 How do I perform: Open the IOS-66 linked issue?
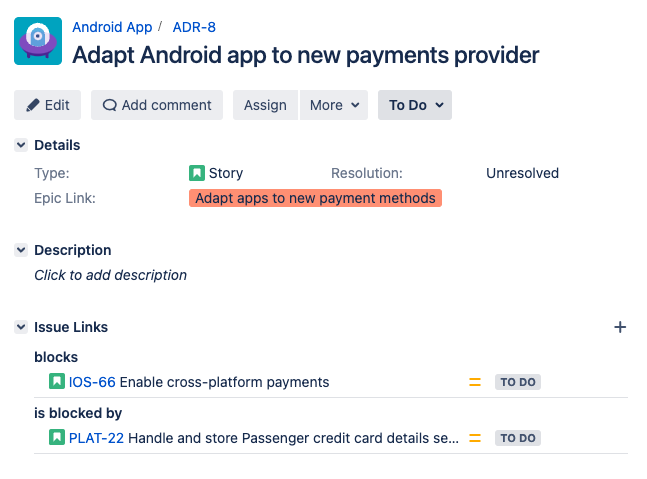tap(92, 382)
